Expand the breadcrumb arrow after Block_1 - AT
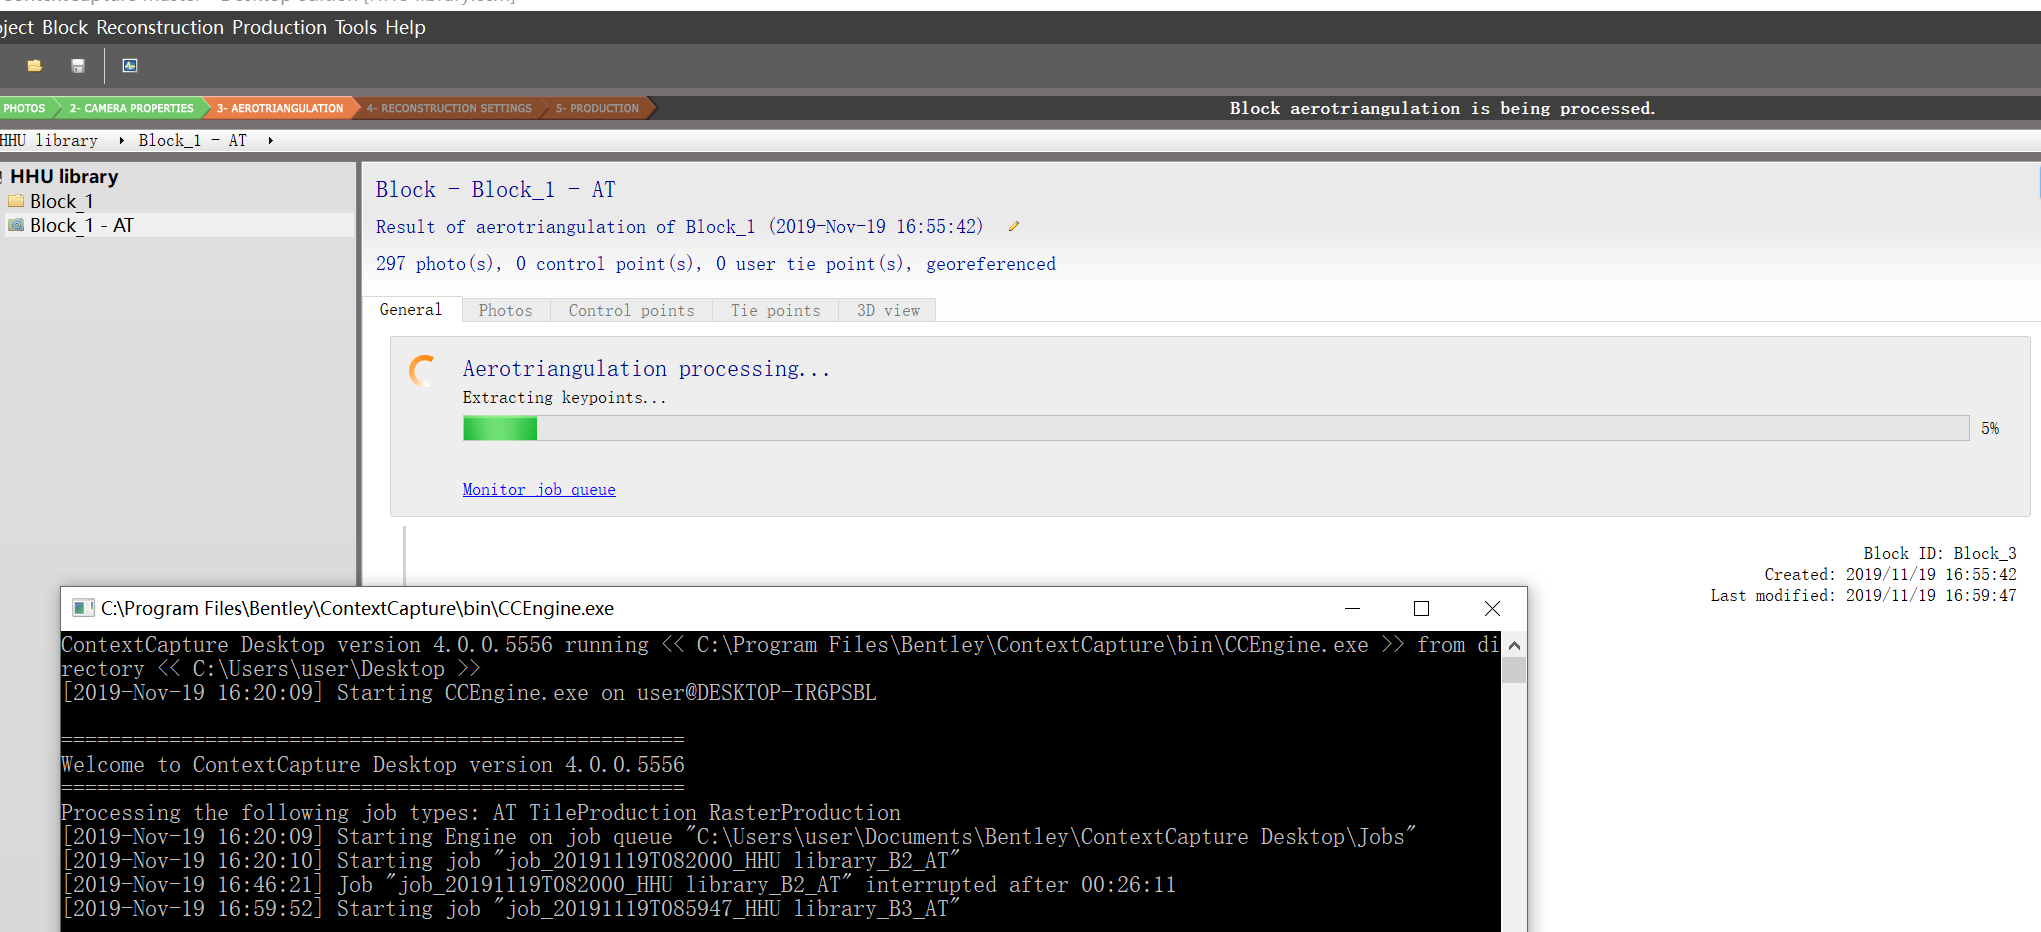 (x=270, y=141)
